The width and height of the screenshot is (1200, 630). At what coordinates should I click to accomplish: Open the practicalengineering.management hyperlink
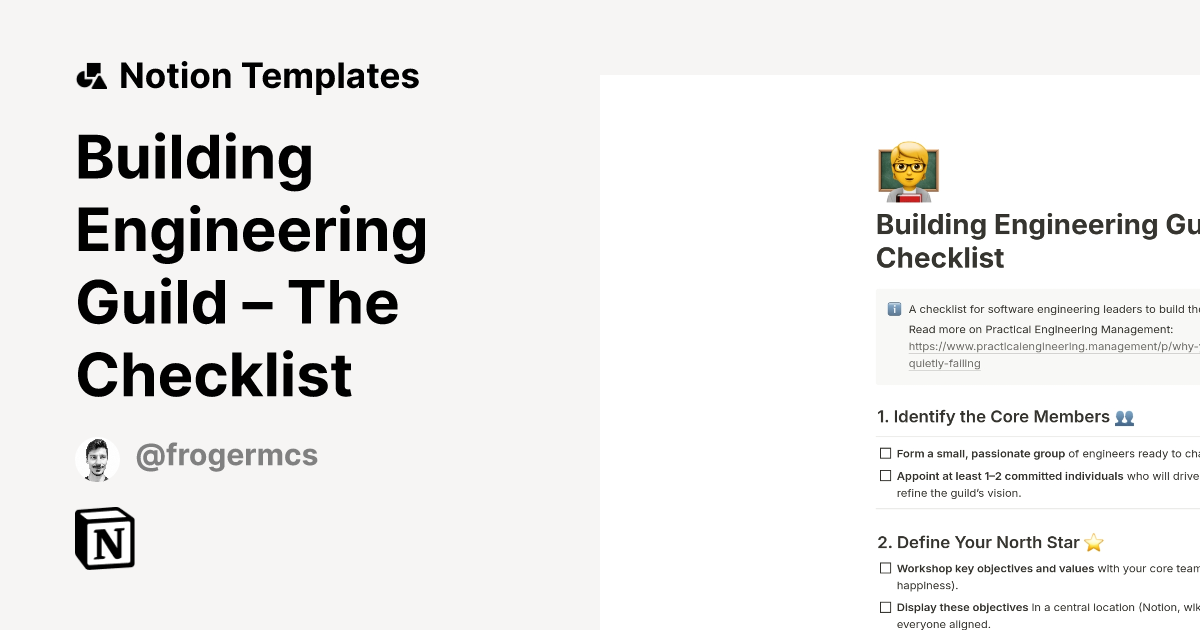1050,346
